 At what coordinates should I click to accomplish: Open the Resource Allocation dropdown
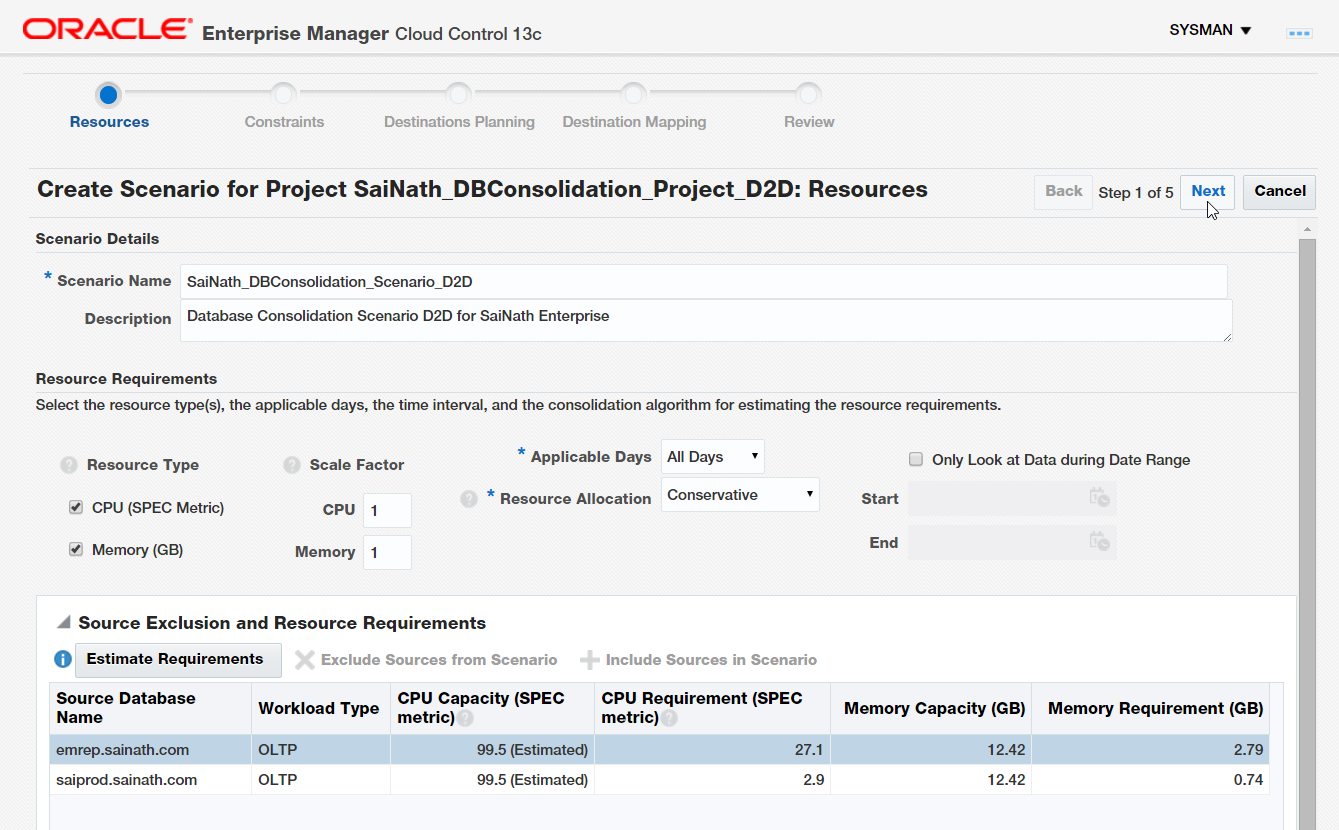click(x=740, y=495)
